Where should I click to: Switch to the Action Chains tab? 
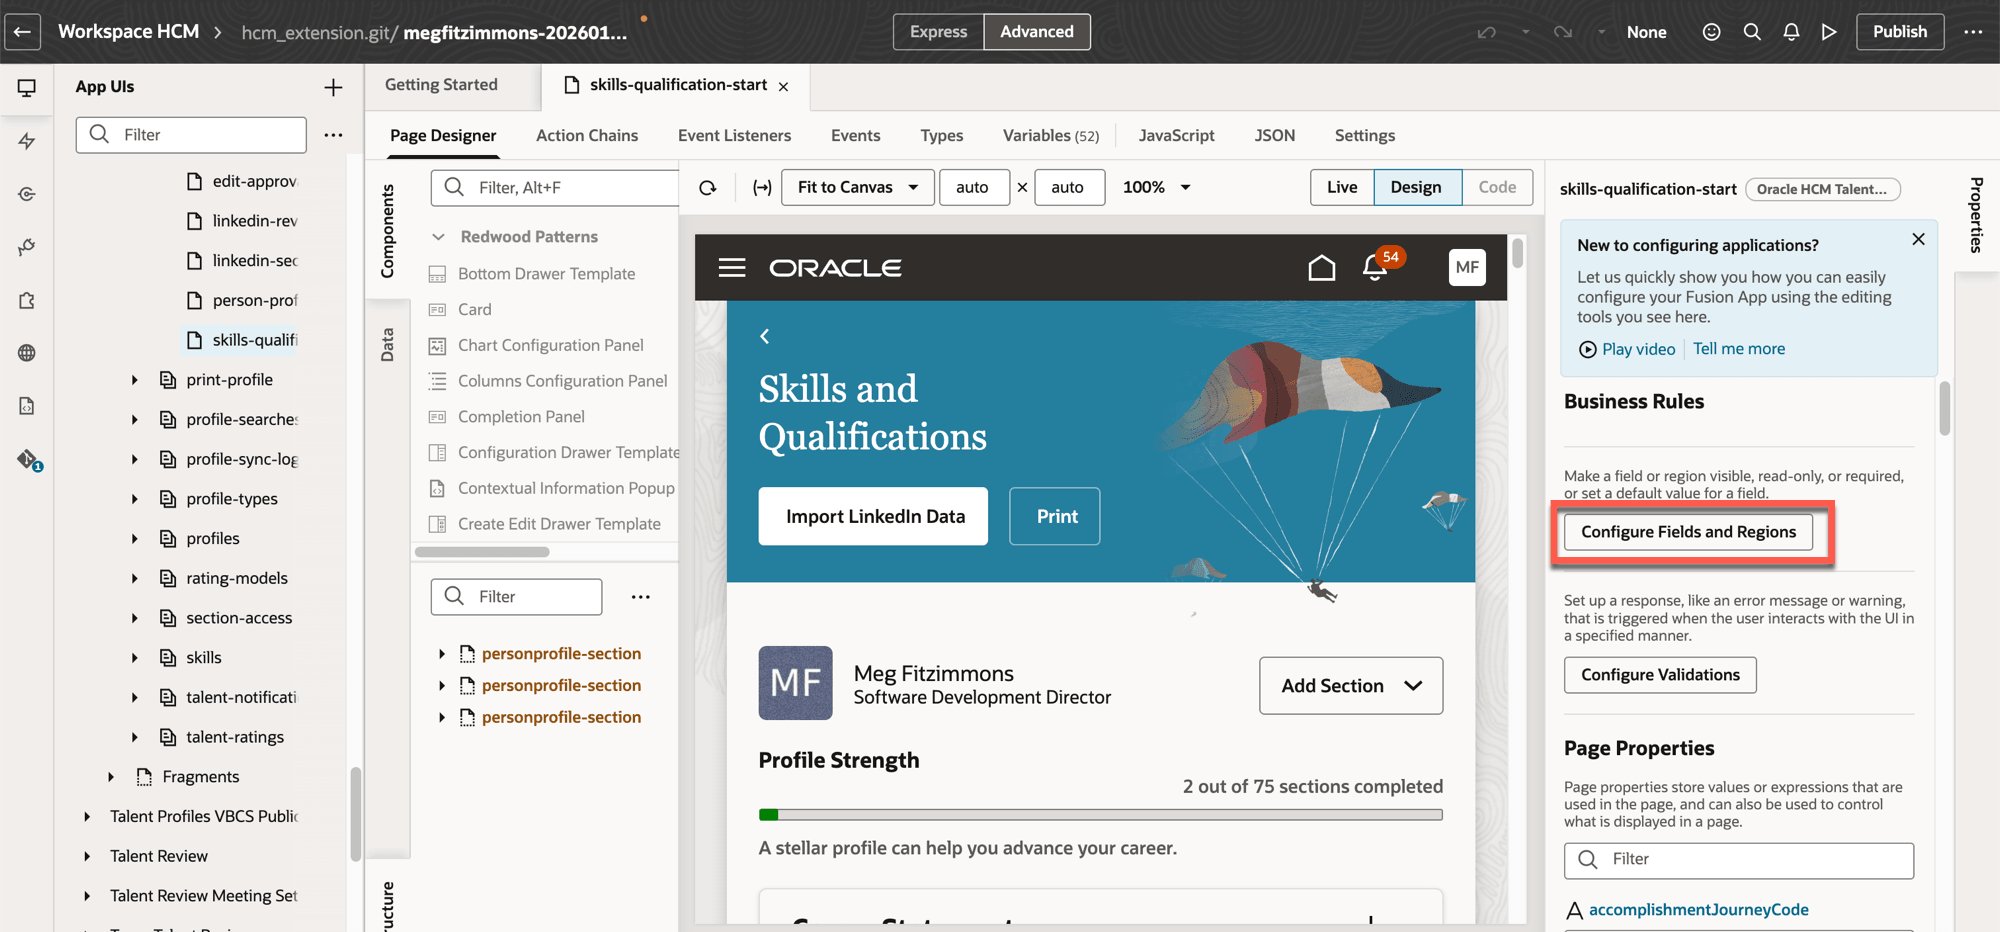click(587, 135)
